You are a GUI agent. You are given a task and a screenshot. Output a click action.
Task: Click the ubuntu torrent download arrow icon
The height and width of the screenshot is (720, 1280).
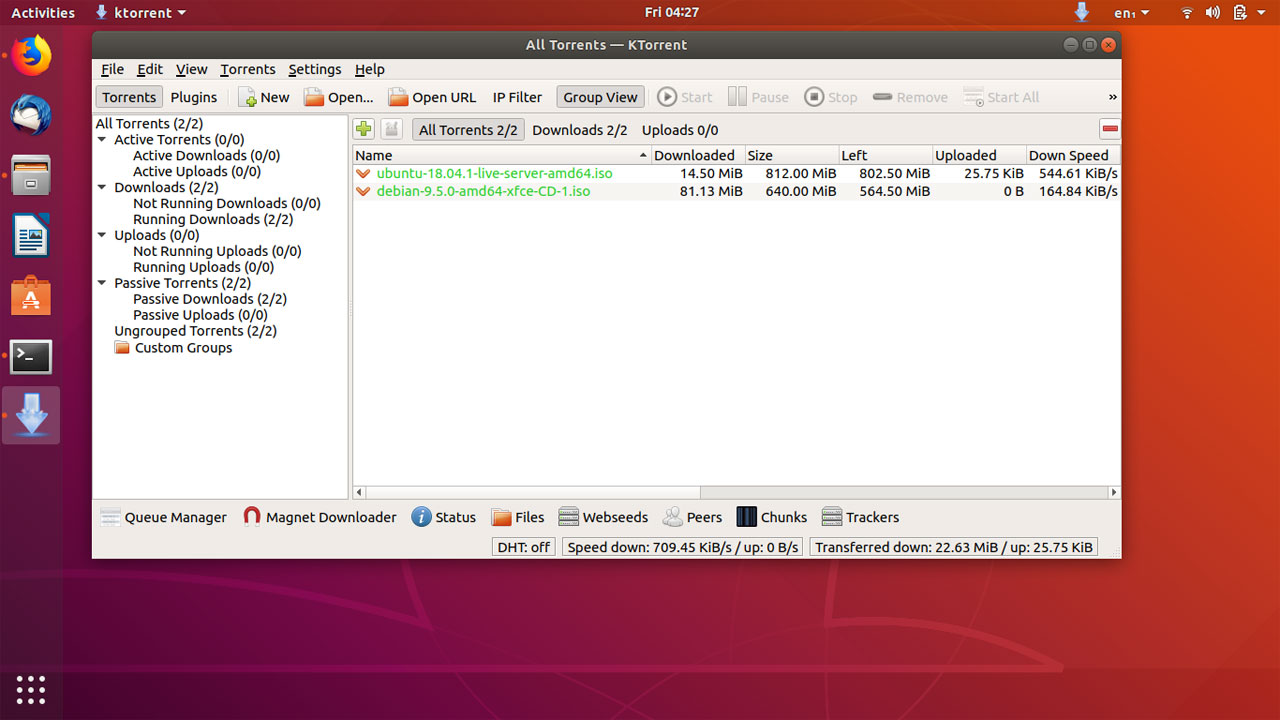(363, 173)
